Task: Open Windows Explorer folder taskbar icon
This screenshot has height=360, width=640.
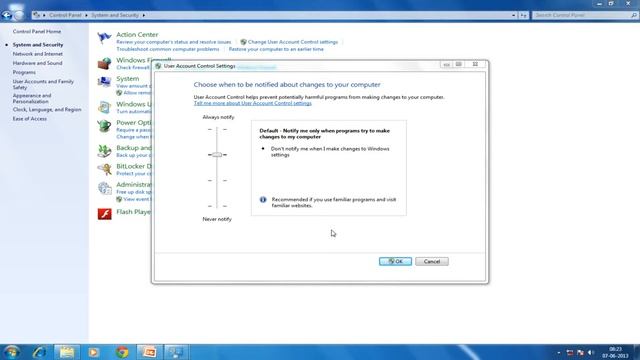Action: pos(67,352)
